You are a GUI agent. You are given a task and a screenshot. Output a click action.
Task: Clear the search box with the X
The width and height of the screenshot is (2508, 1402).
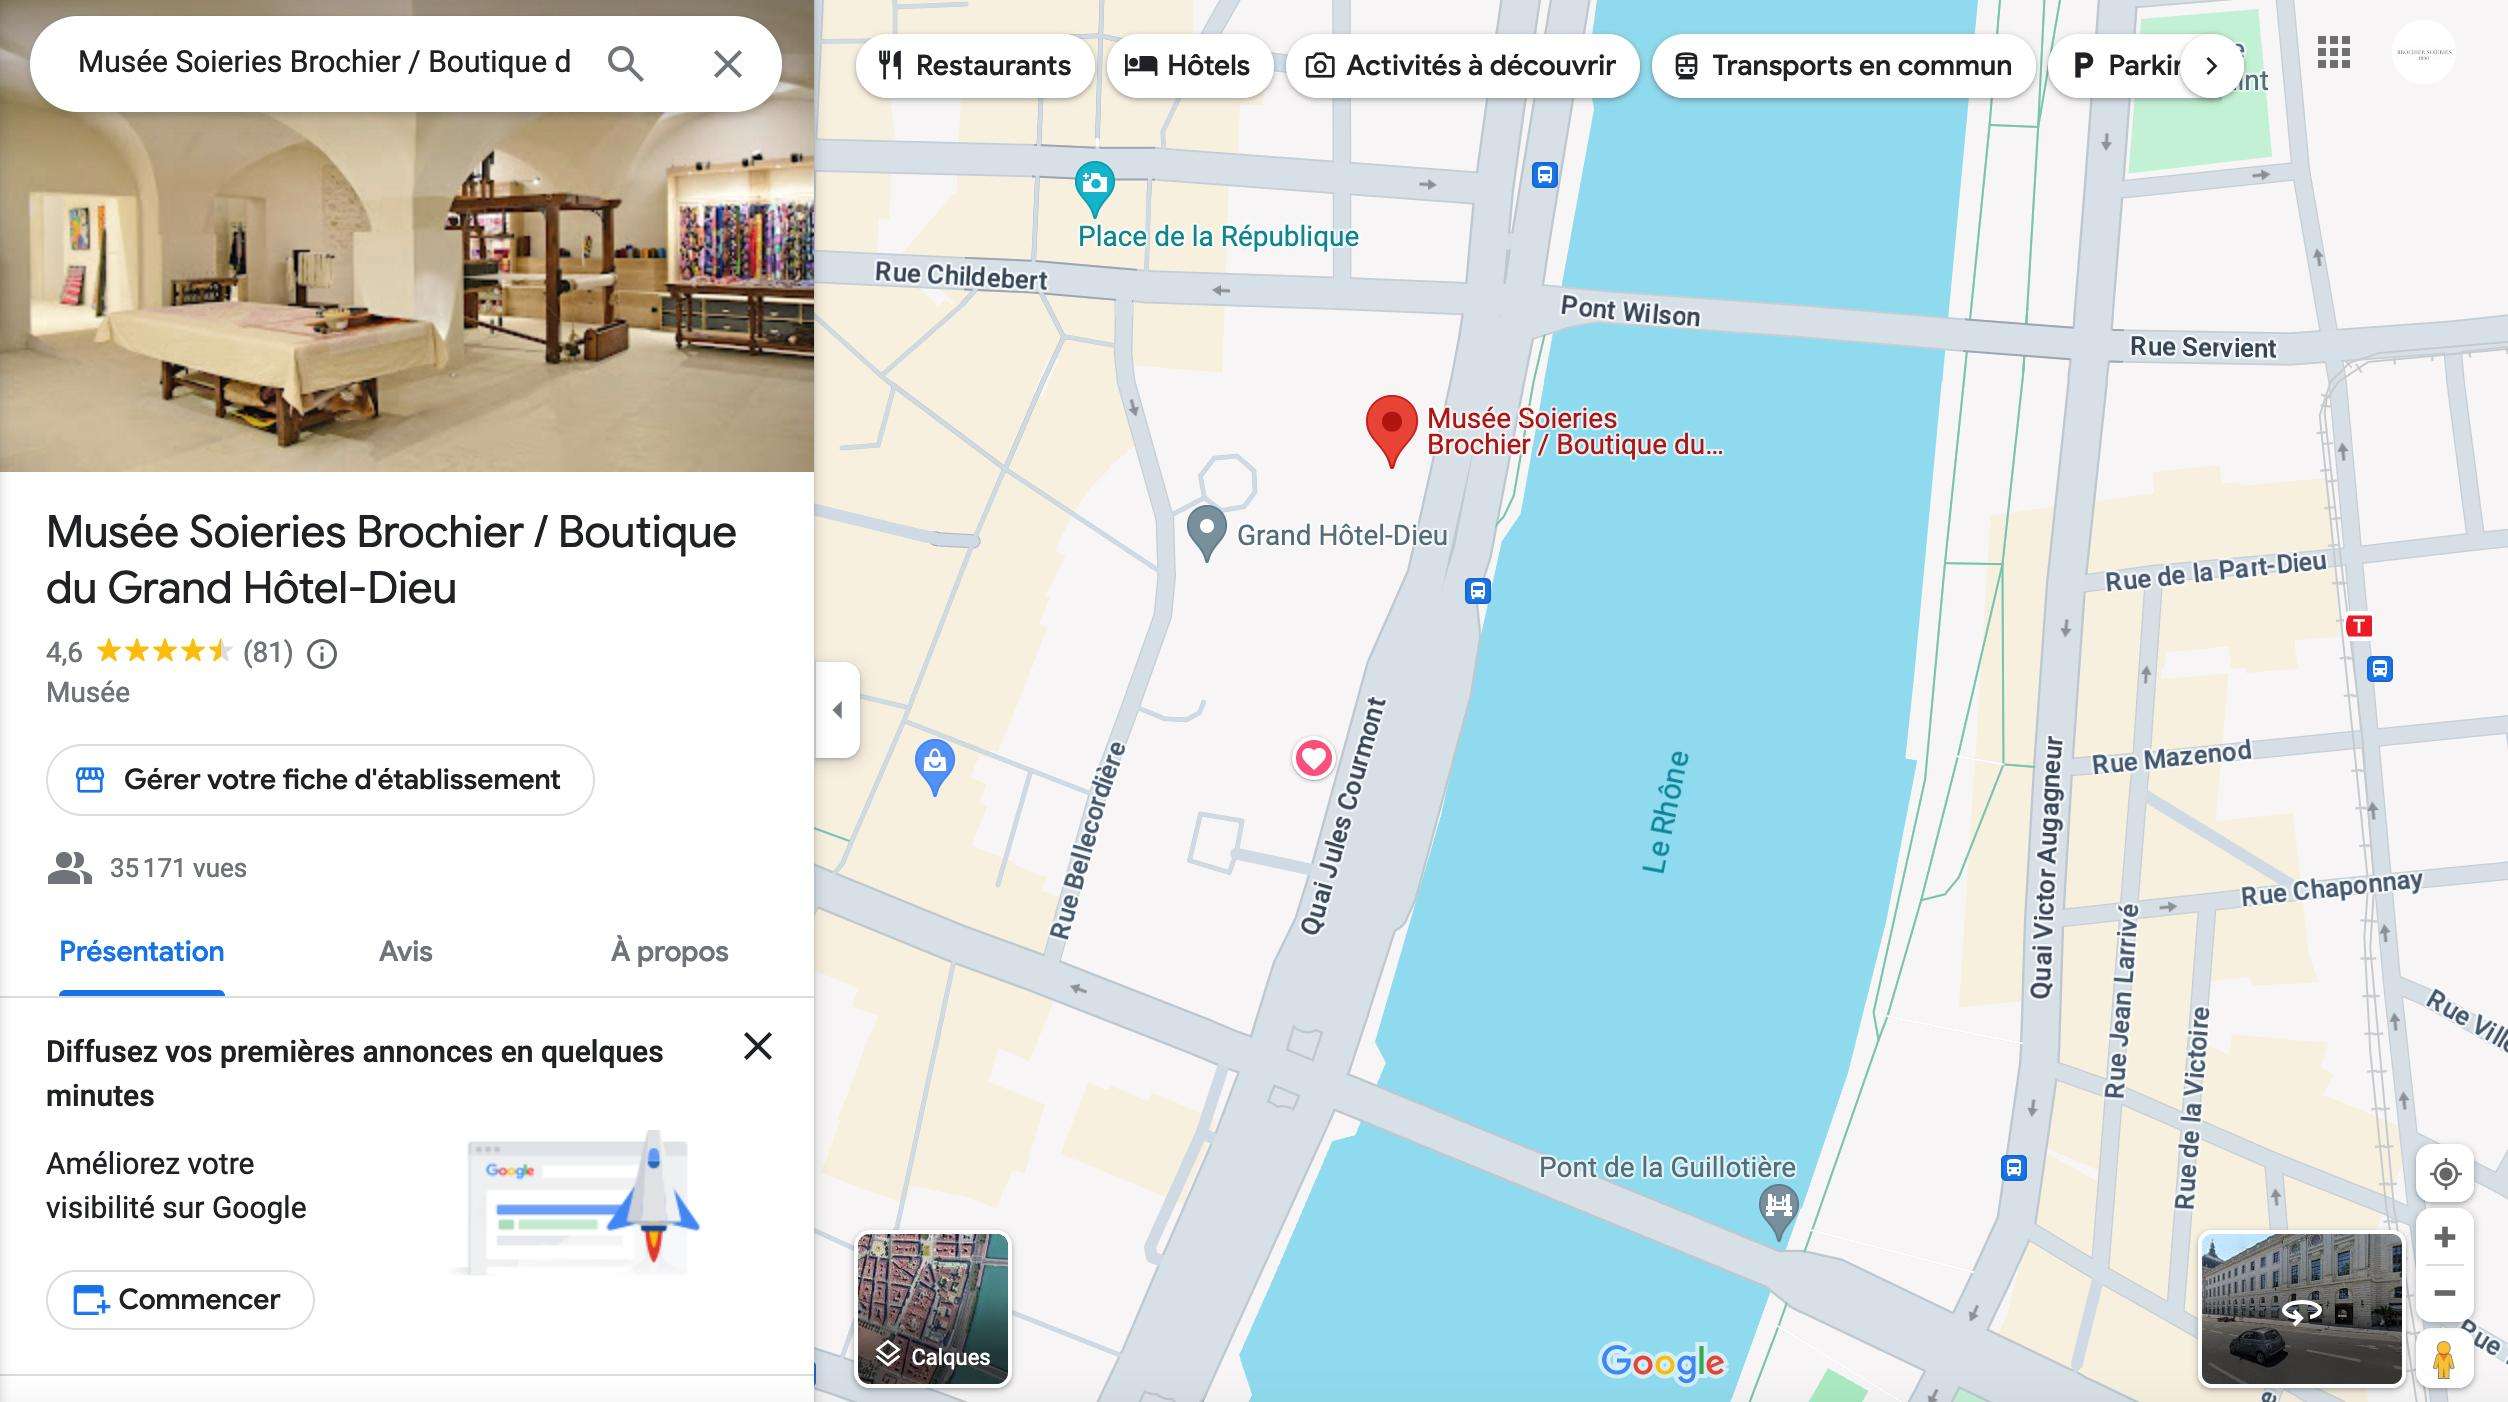tap(727, 64)
